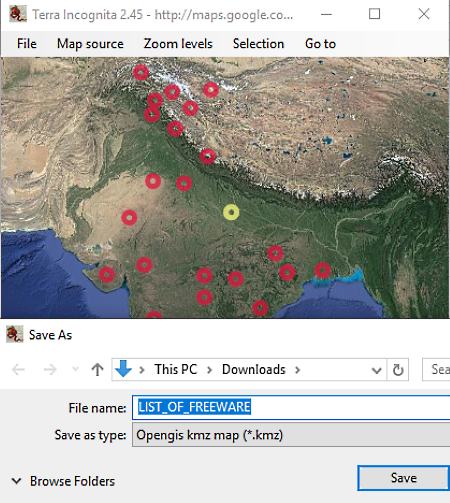Go up one folder level
The width and height of the screenshot is (450, 503).
[97, 369]
